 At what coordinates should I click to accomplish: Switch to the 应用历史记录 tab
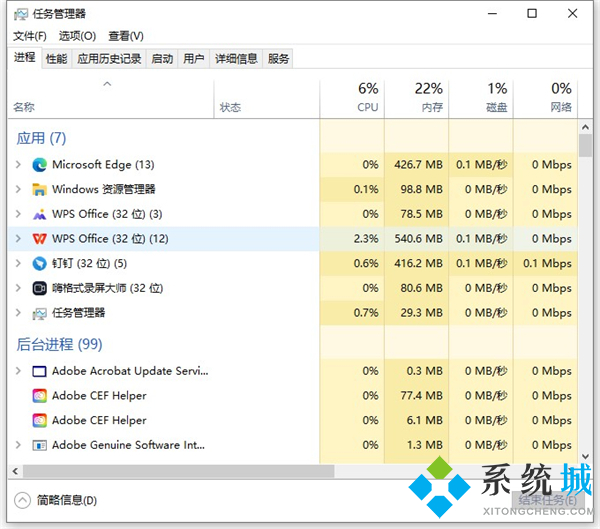point(109,59)
